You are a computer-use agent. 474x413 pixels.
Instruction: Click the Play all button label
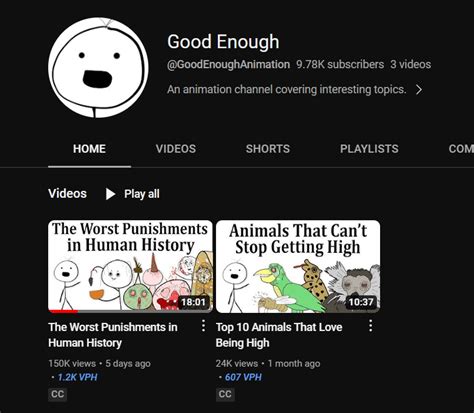[x=142, y=194]
